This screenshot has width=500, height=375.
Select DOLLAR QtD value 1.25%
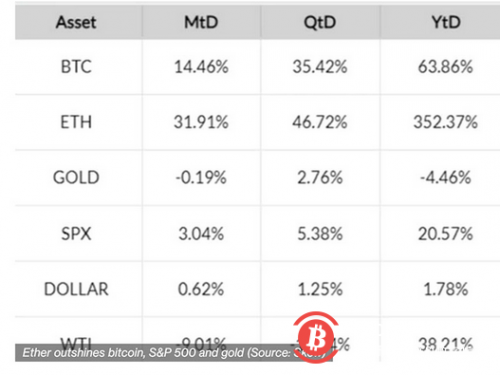pos(320,289)
